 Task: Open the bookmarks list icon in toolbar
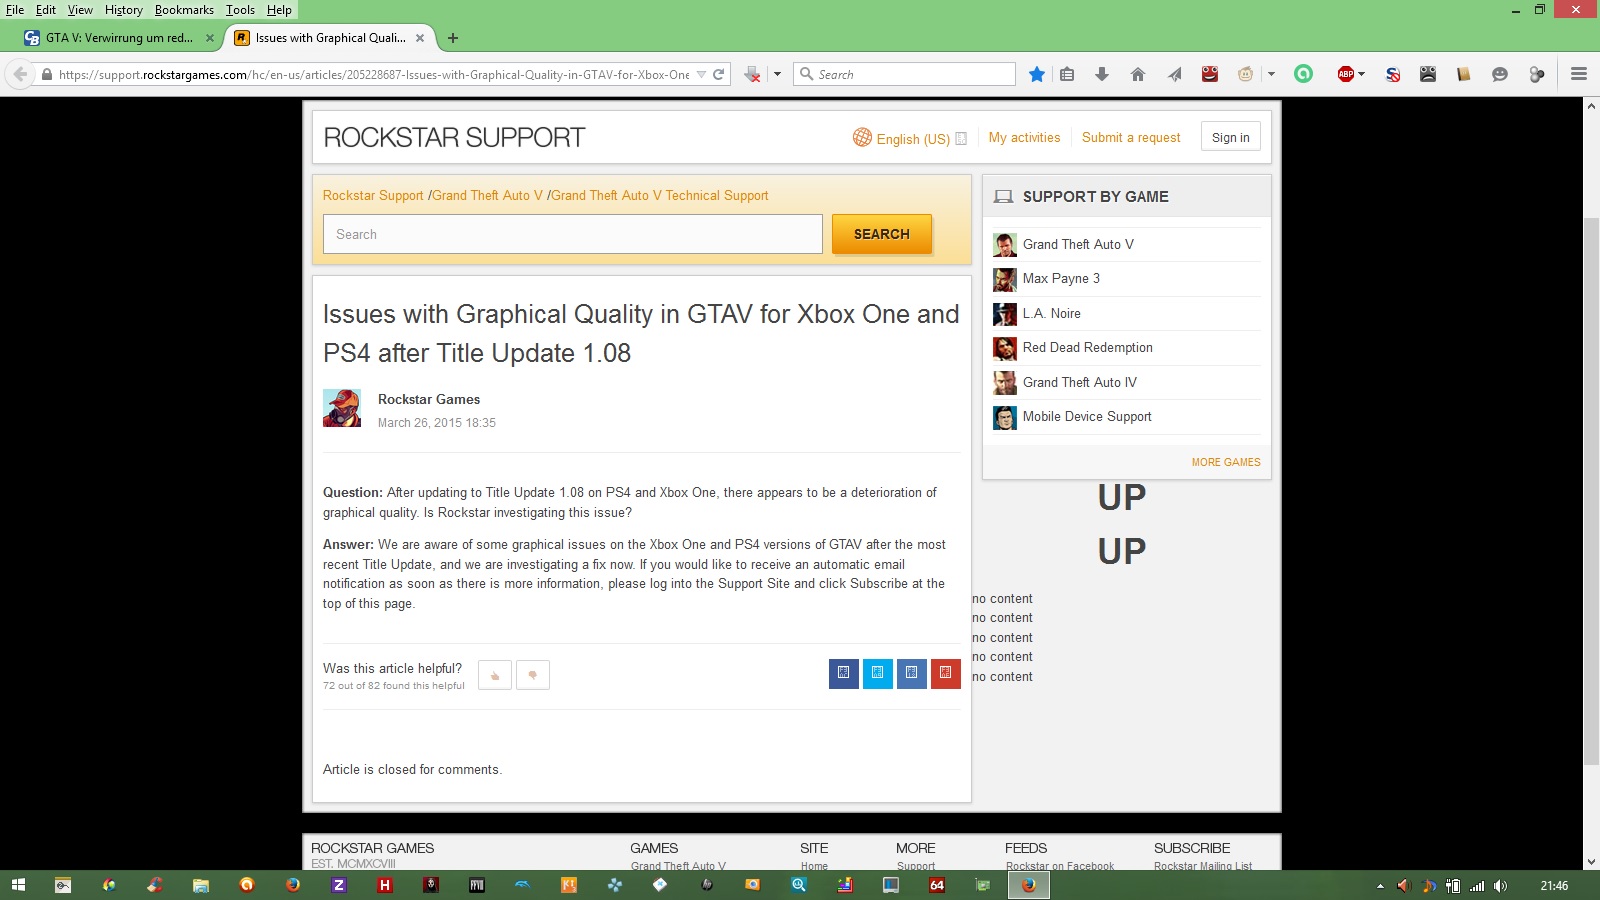click(1067, 74)
